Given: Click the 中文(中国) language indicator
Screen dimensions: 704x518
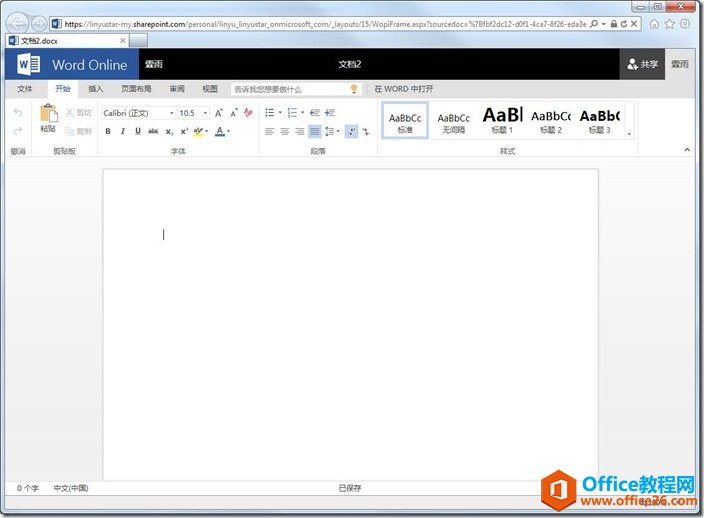Looking at the screenshot, I should 71,488.
